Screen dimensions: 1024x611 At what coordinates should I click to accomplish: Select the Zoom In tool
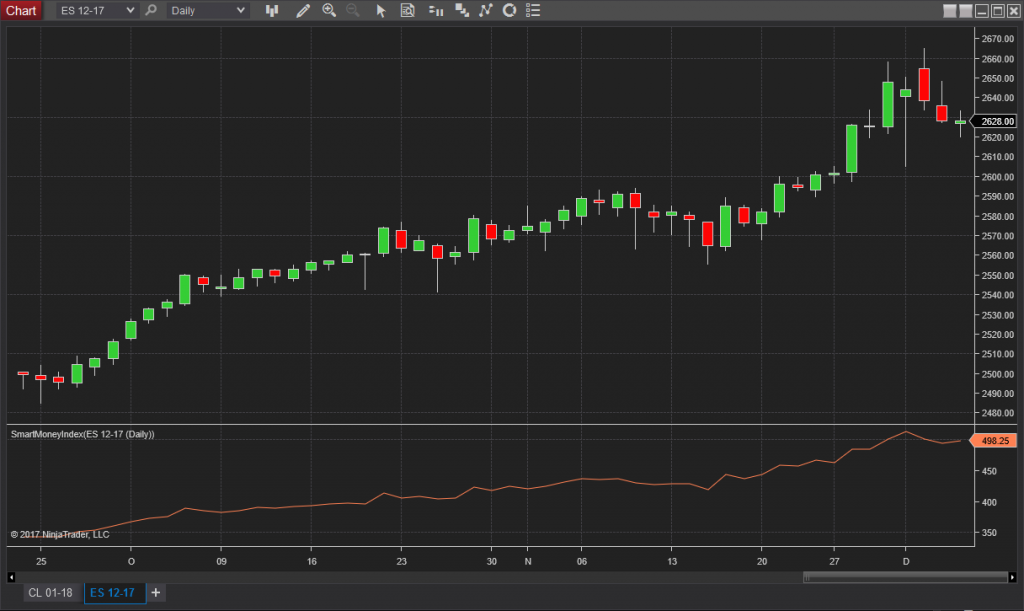pos(329,10)
